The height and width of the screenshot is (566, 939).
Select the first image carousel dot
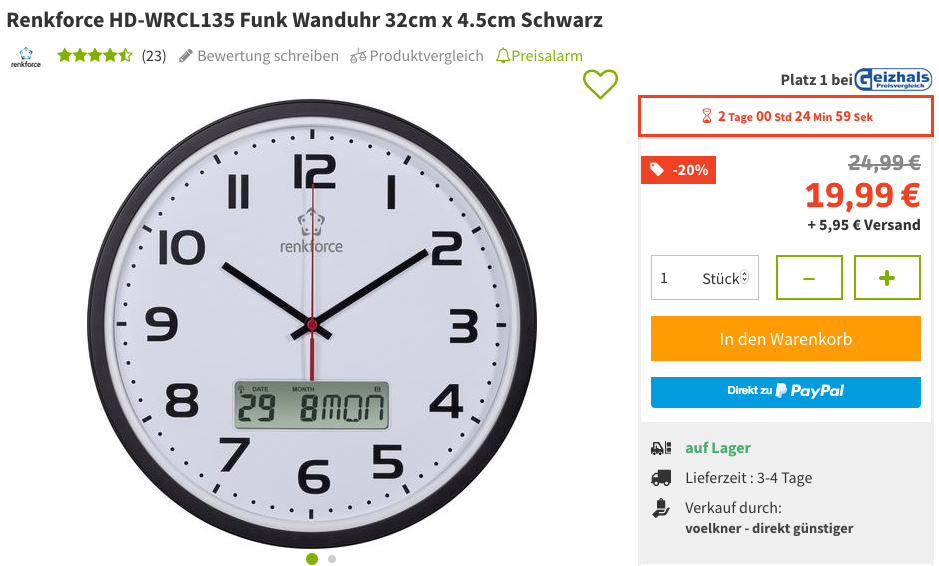click(x=312, y=559)
